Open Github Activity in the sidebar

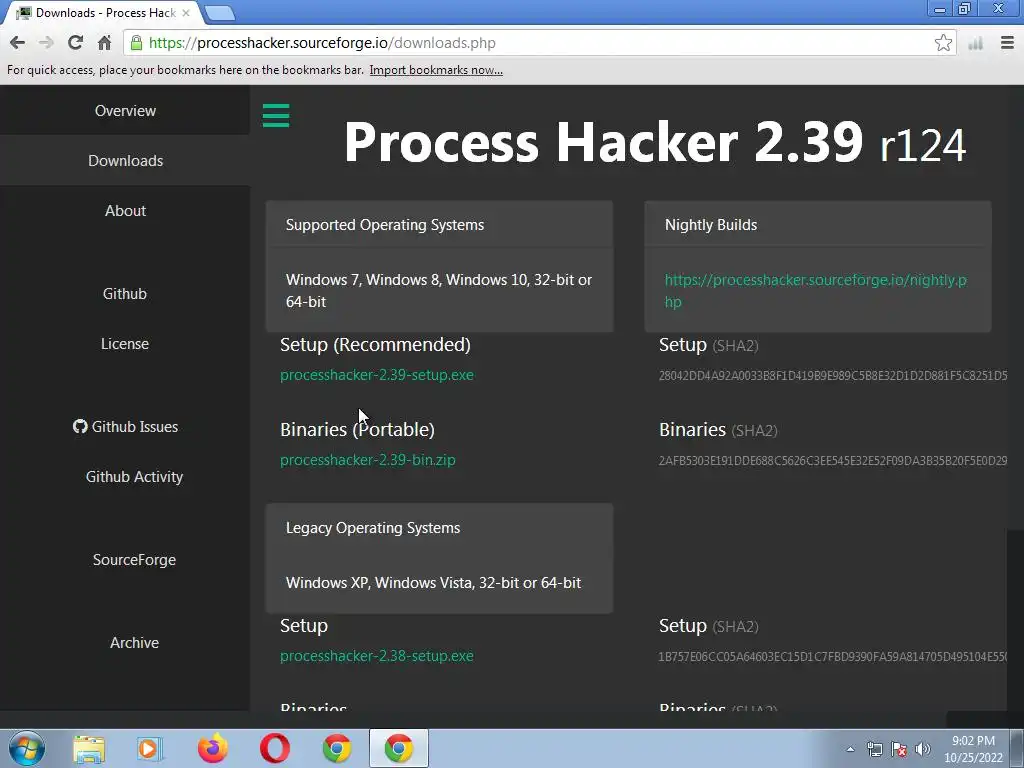[134, 477]
